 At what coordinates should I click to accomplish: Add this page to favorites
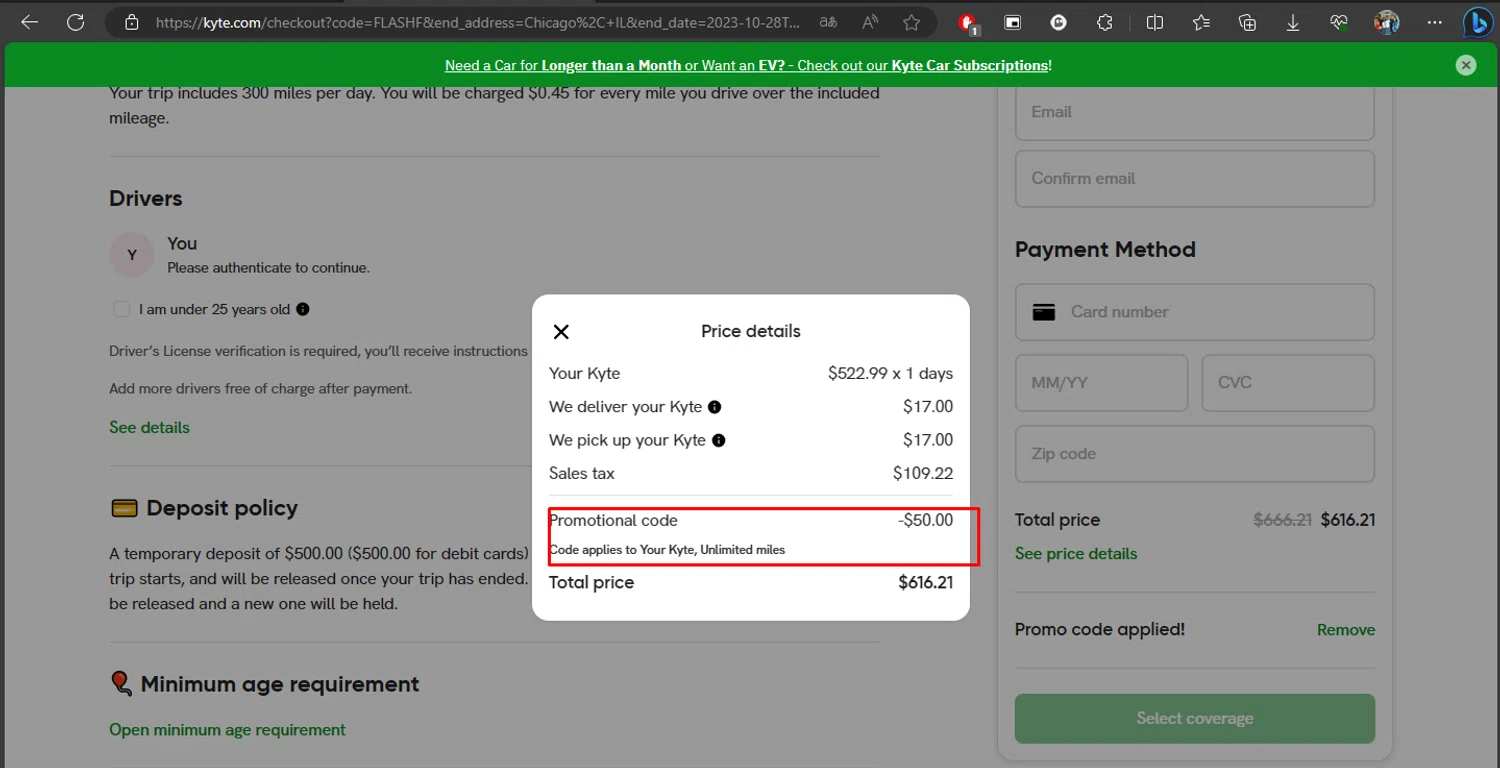[911, 22]
